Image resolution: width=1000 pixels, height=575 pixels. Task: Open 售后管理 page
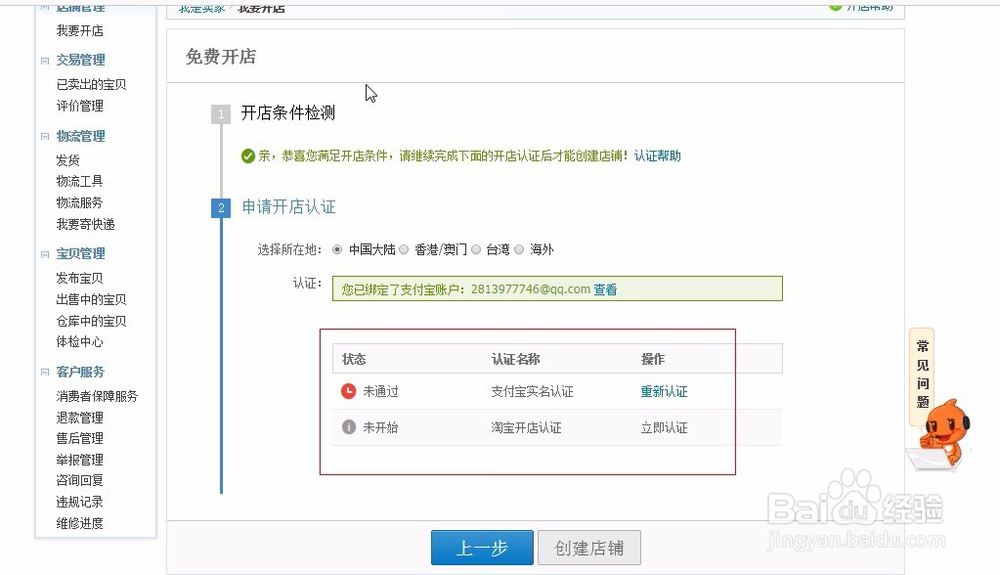80,439
